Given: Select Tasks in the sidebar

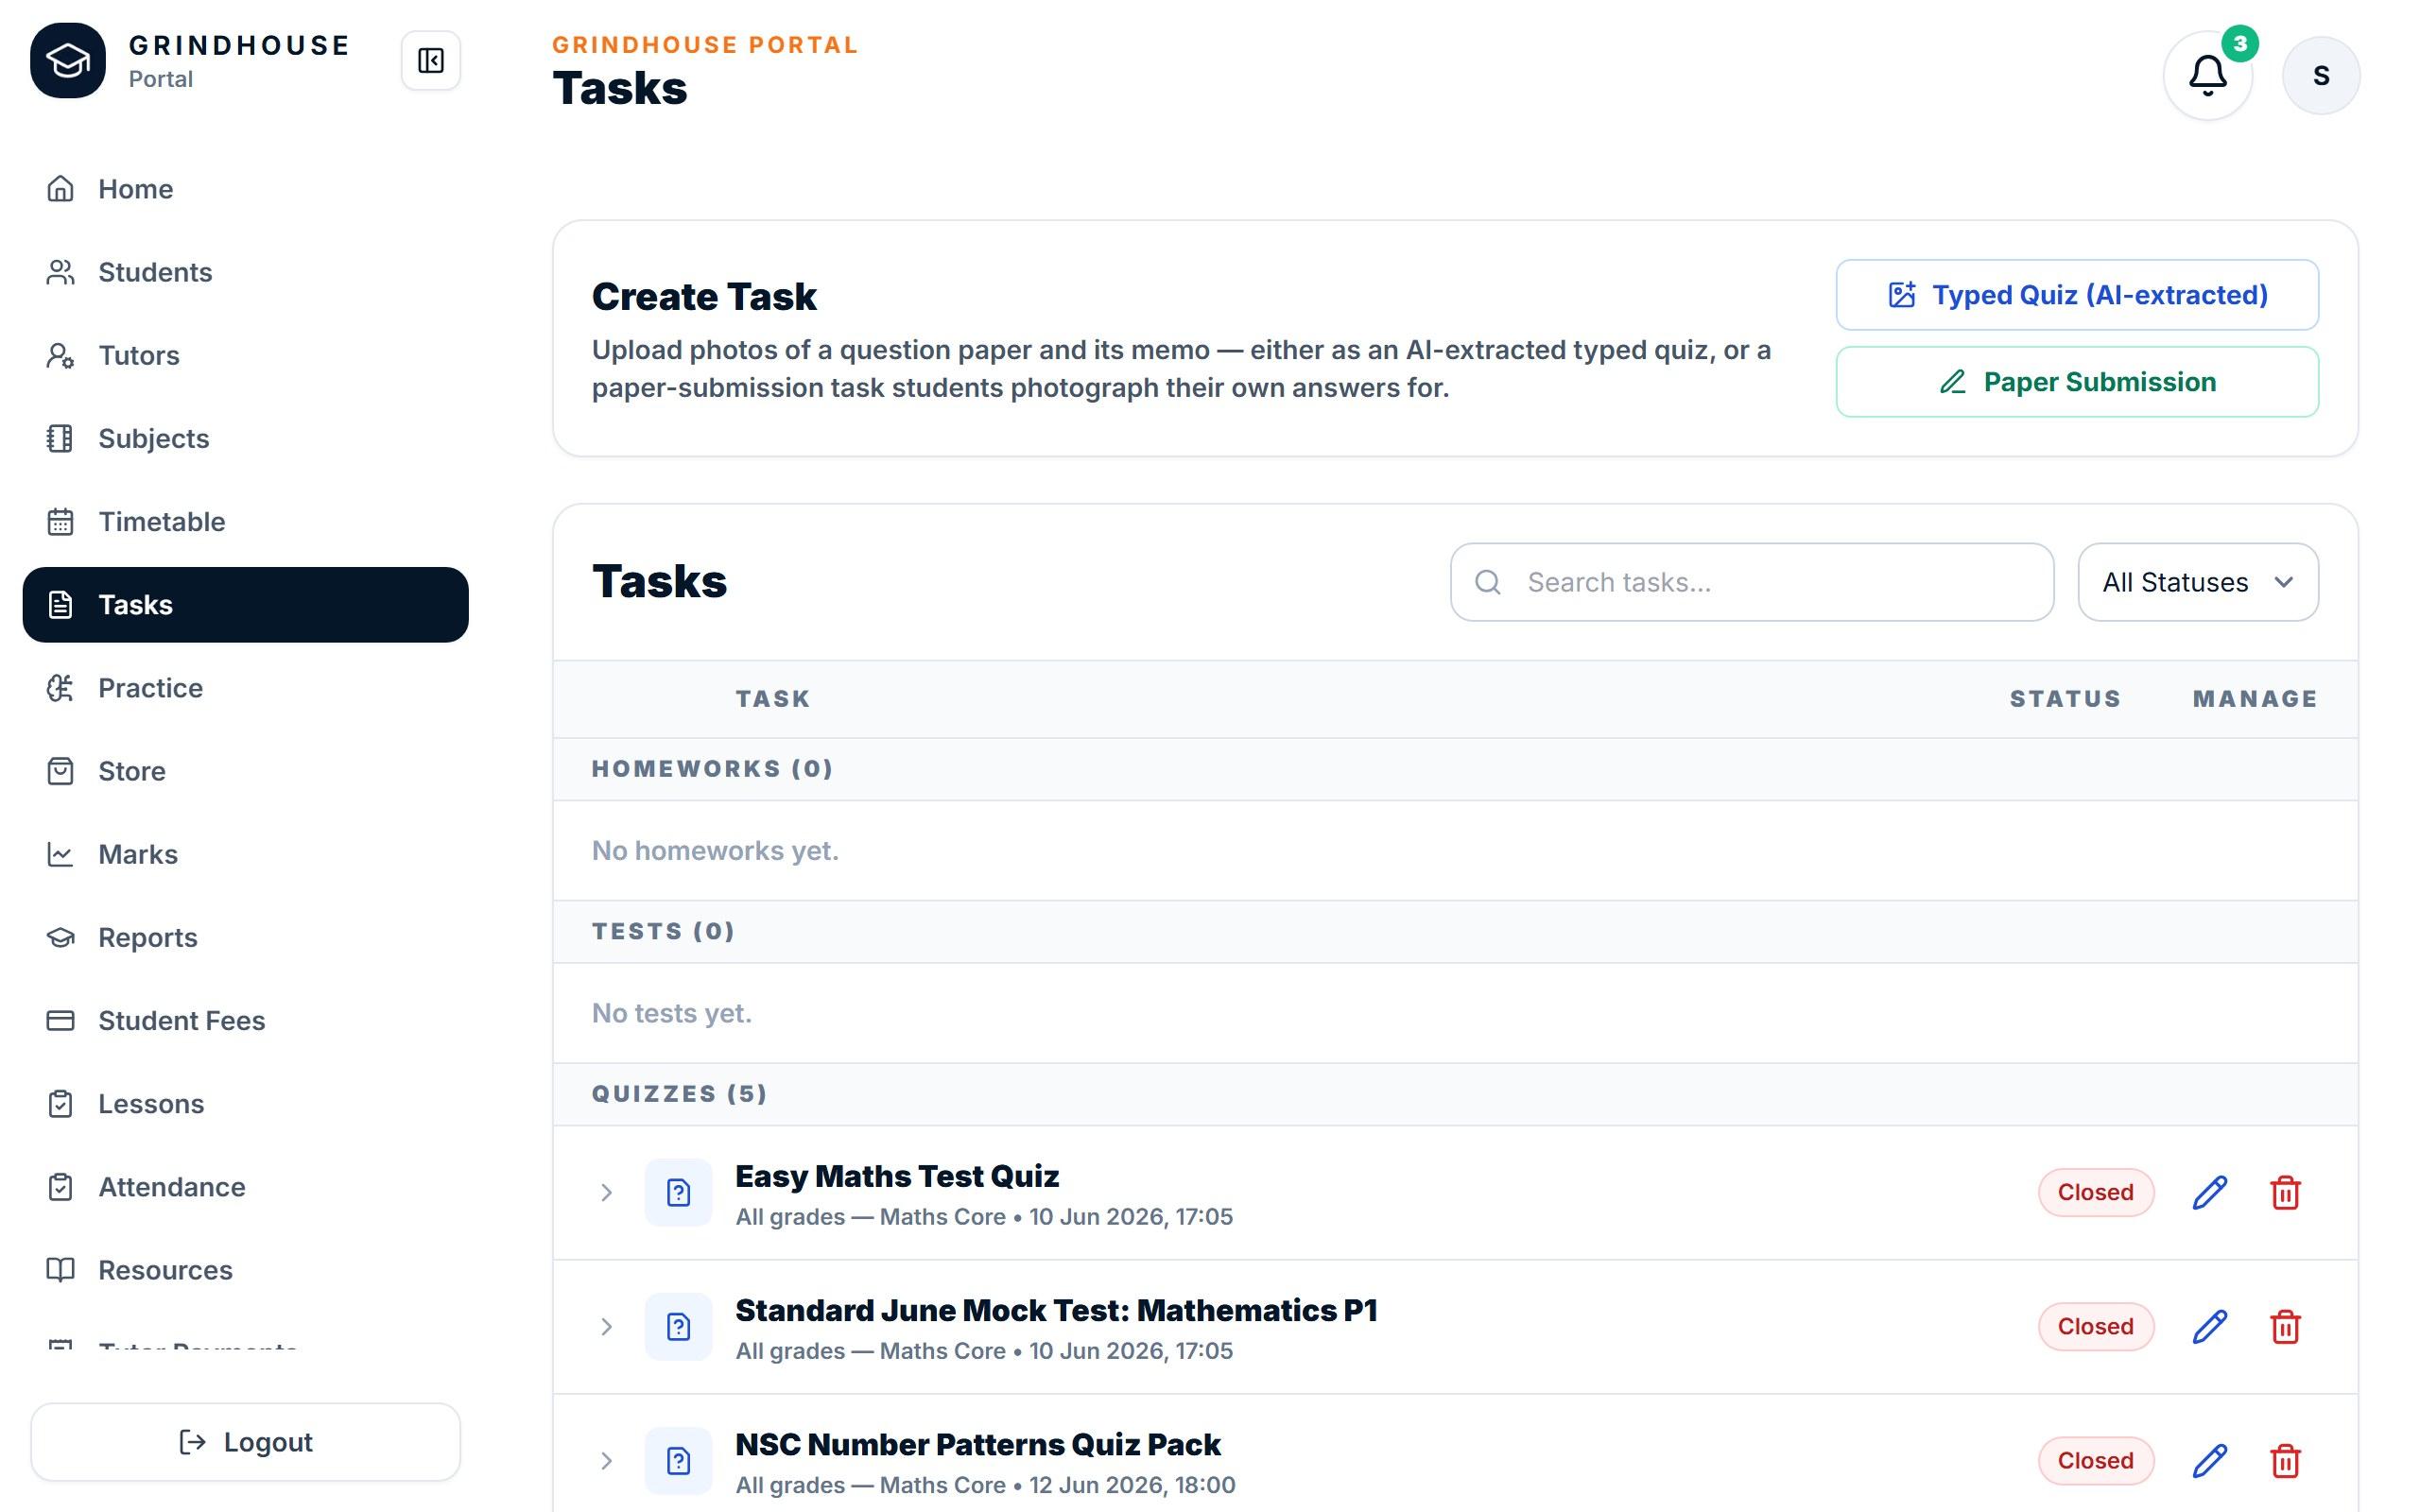Looking at the screenshot, I should [245, 605].
